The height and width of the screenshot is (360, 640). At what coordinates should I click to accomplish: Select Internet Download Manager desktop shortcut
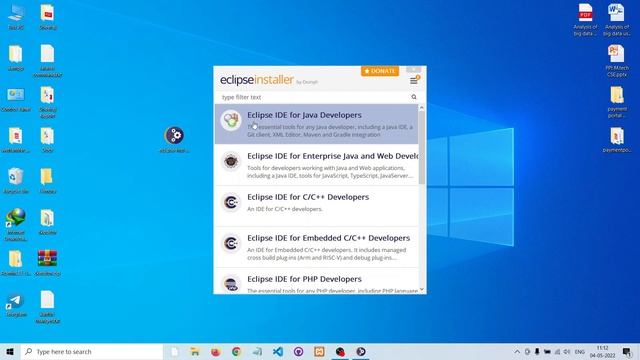click(16, 224)
